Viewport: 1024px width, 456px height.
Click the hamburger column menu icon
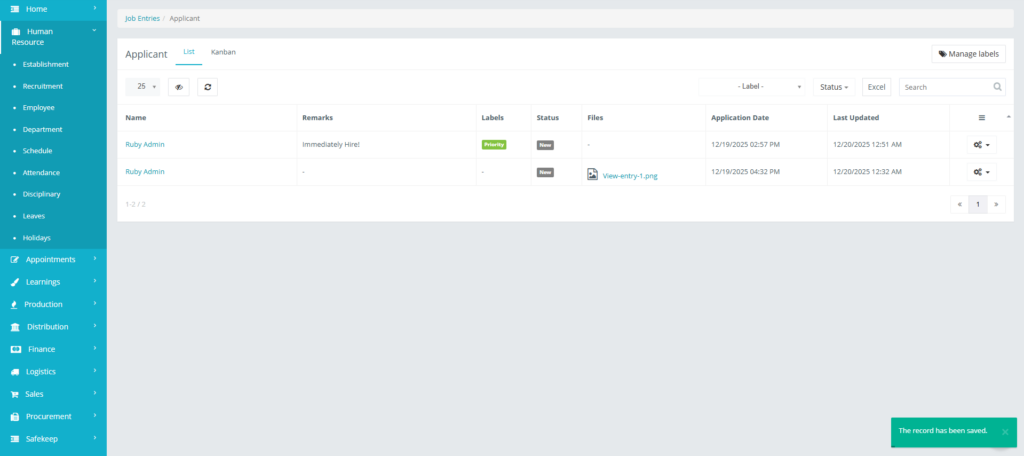(981, 118)
